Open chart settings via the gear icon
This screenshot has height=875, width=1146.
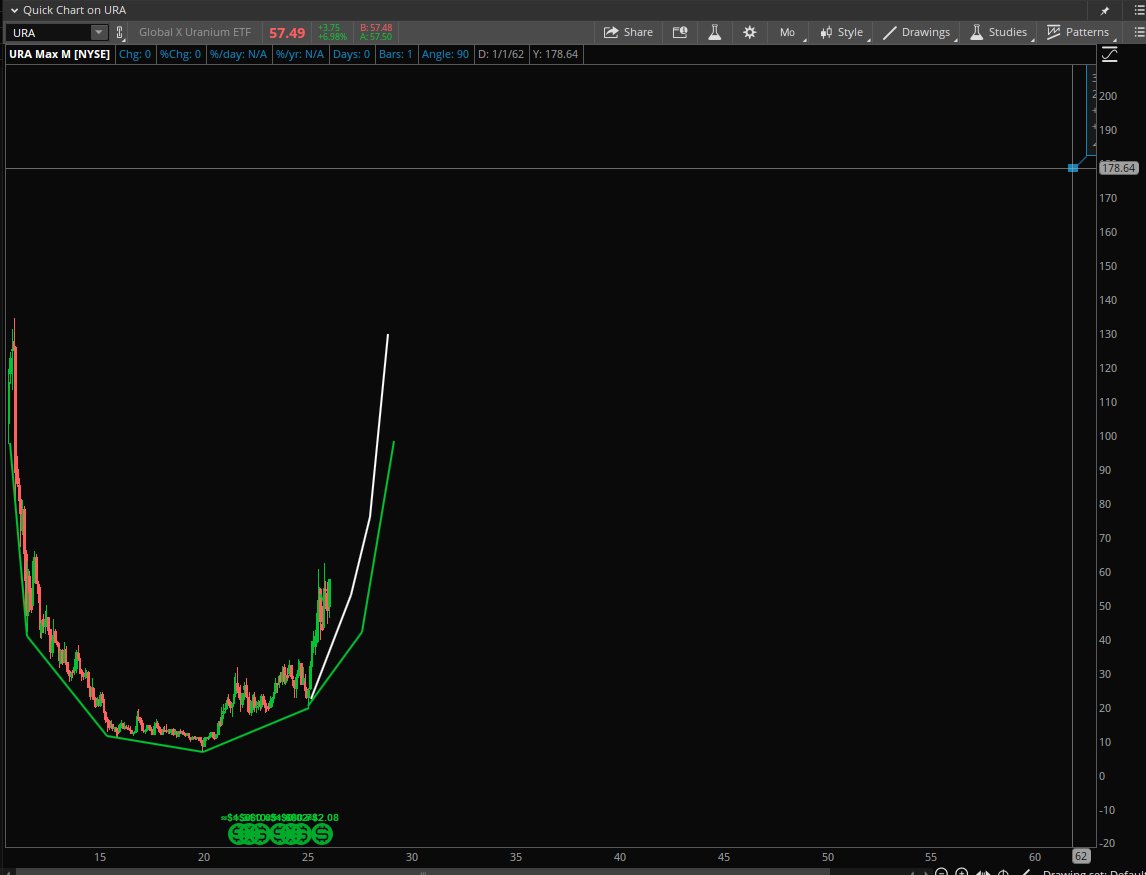click(749, 32)
